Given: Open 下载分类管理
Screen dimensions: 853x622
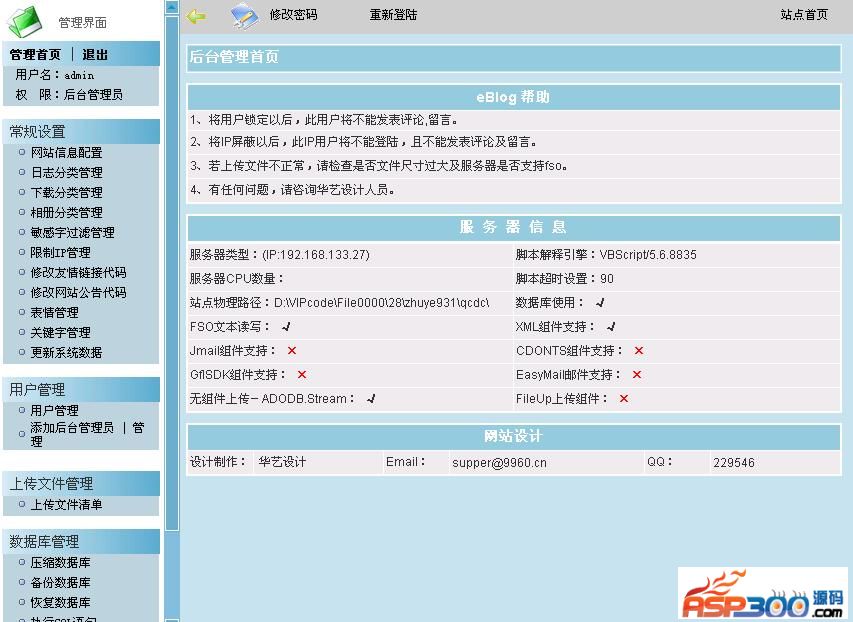Looking at the screenshot, I should click(x=66, y=192).
